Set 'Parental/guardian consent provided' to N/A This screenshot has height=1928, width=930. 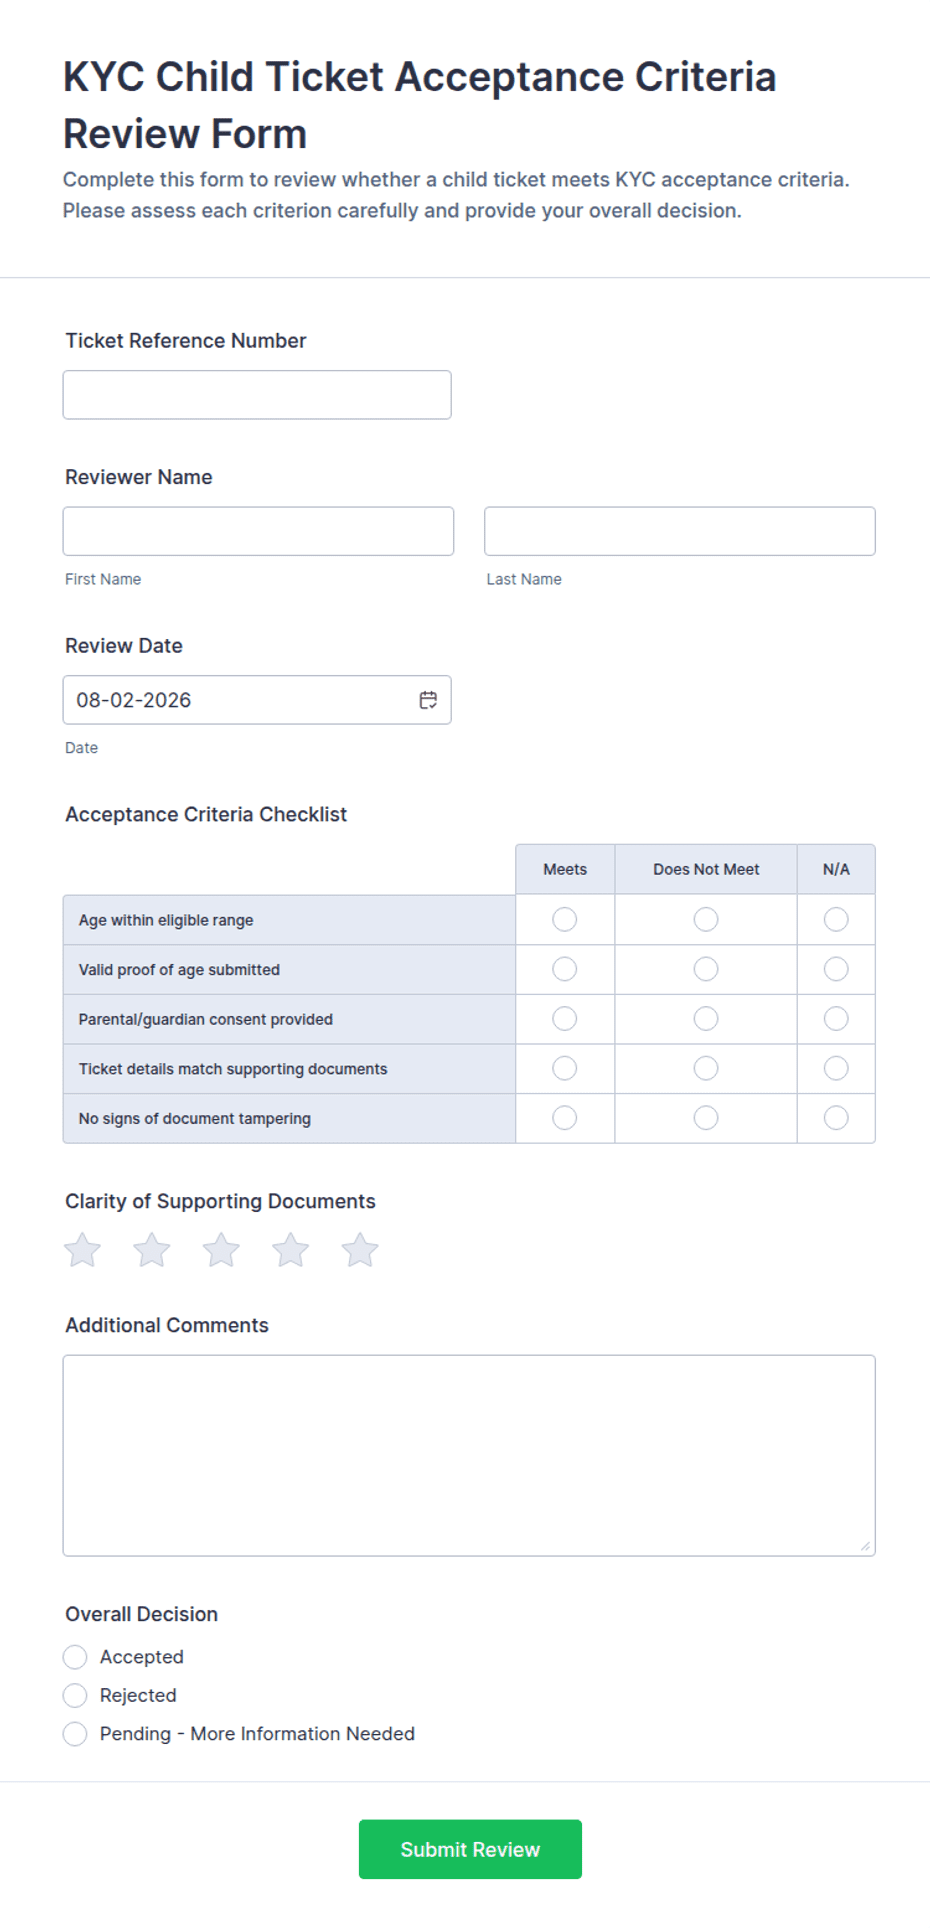(836, 1019)
